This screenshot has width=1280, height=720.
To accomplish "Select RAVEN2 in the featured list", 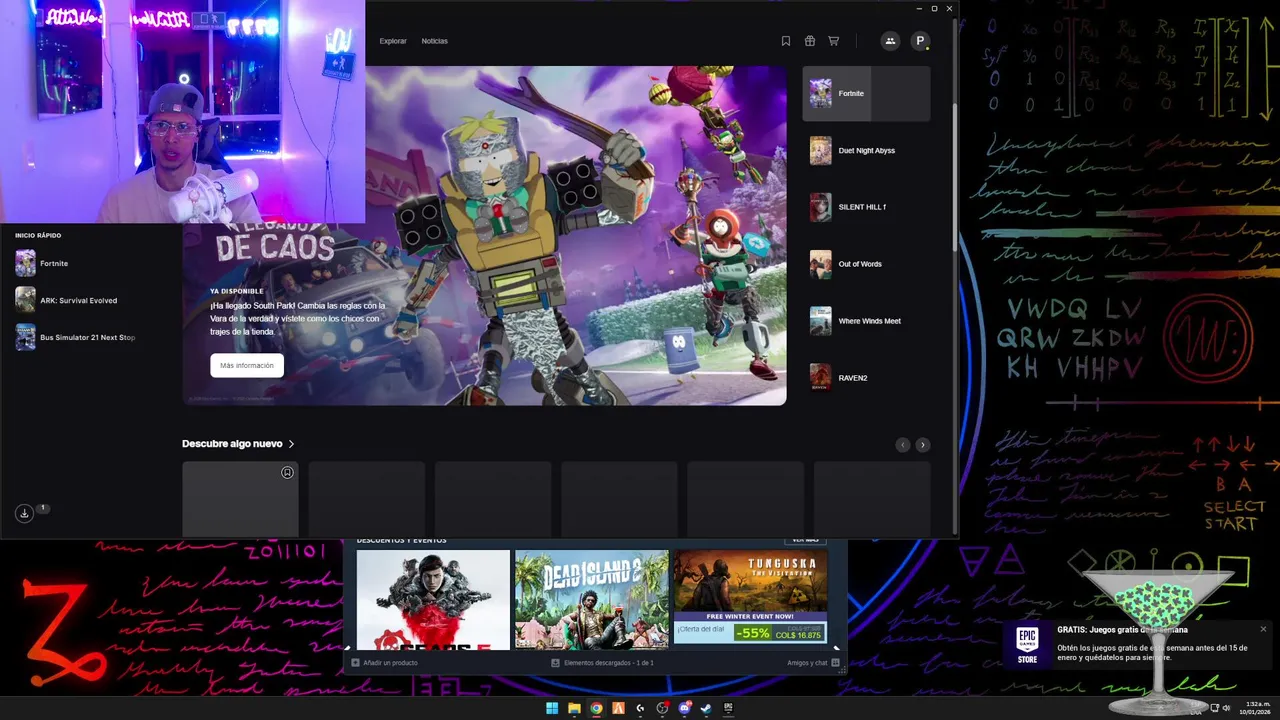I will (x=866, y=378).
